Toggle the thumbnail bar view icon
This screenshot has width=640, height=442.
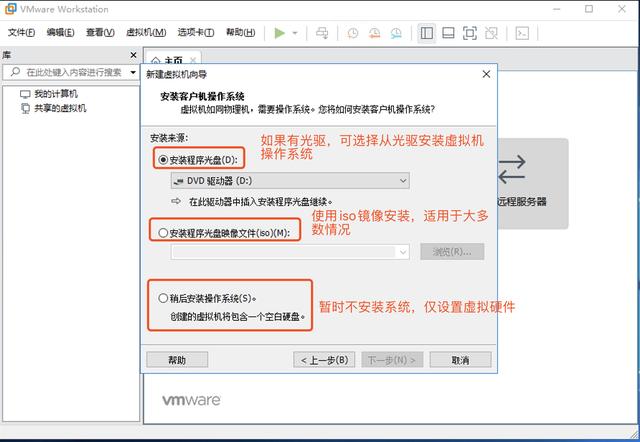pos(448,33)
